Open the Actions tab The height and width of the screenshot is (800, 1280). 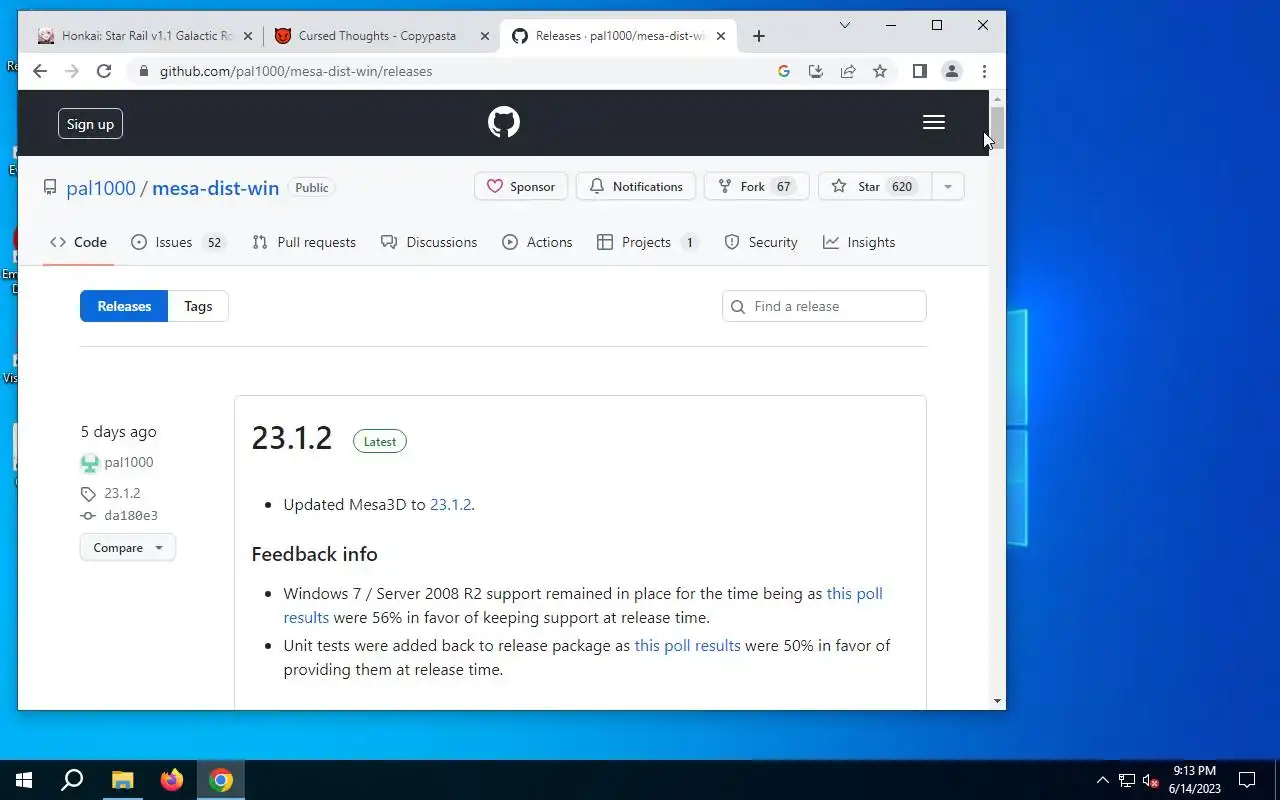(x=537, y=242)
